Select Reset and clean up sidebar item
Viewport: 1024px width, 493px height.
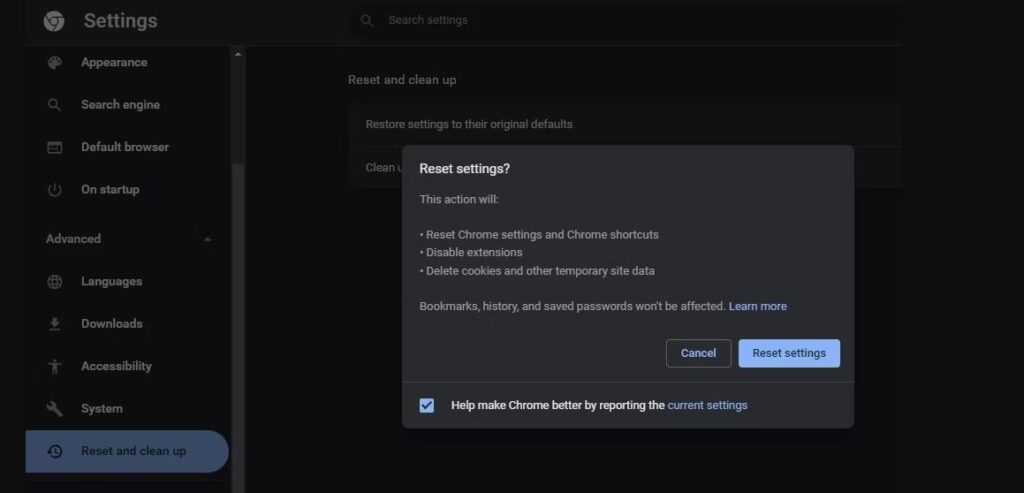128,451
